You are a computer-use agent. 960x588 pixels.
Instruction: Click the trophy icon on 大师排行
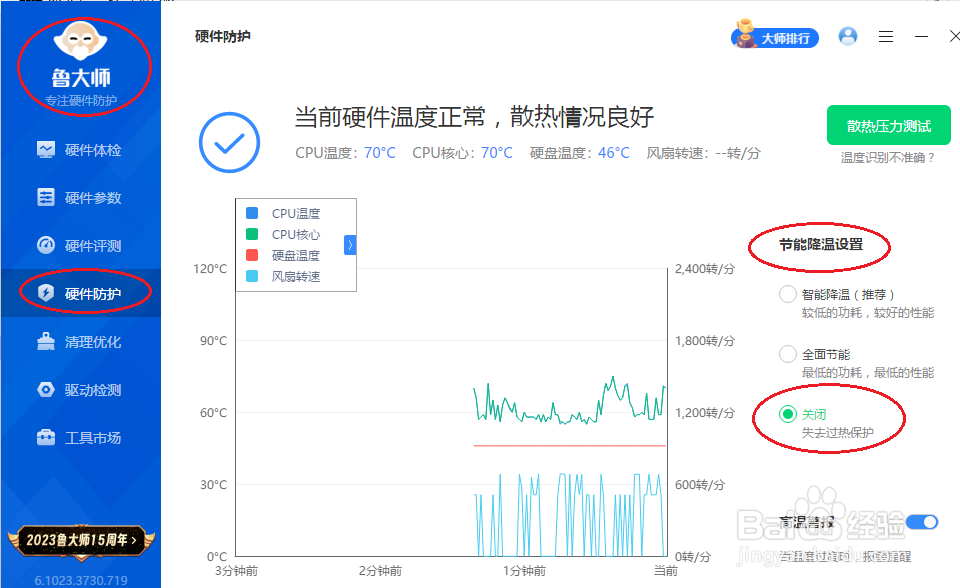(744, 33)
